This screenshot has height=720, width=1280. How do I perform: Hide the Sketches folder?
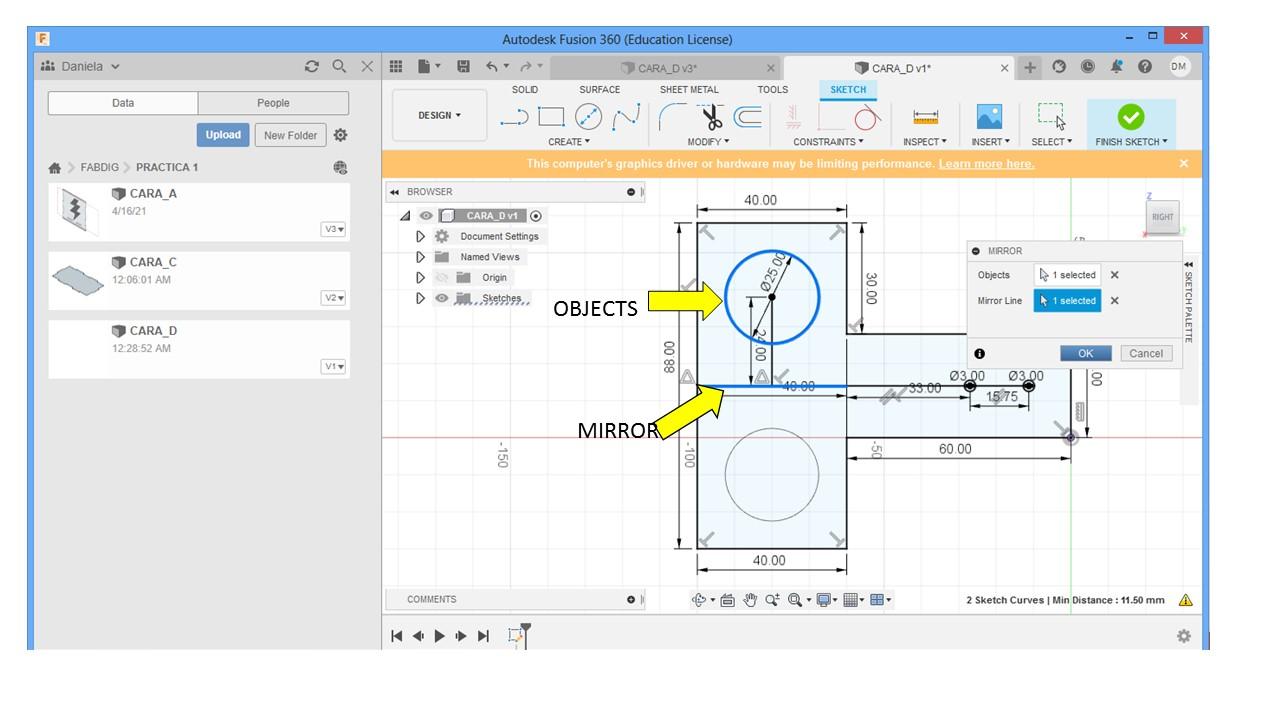tap(442, 298)
